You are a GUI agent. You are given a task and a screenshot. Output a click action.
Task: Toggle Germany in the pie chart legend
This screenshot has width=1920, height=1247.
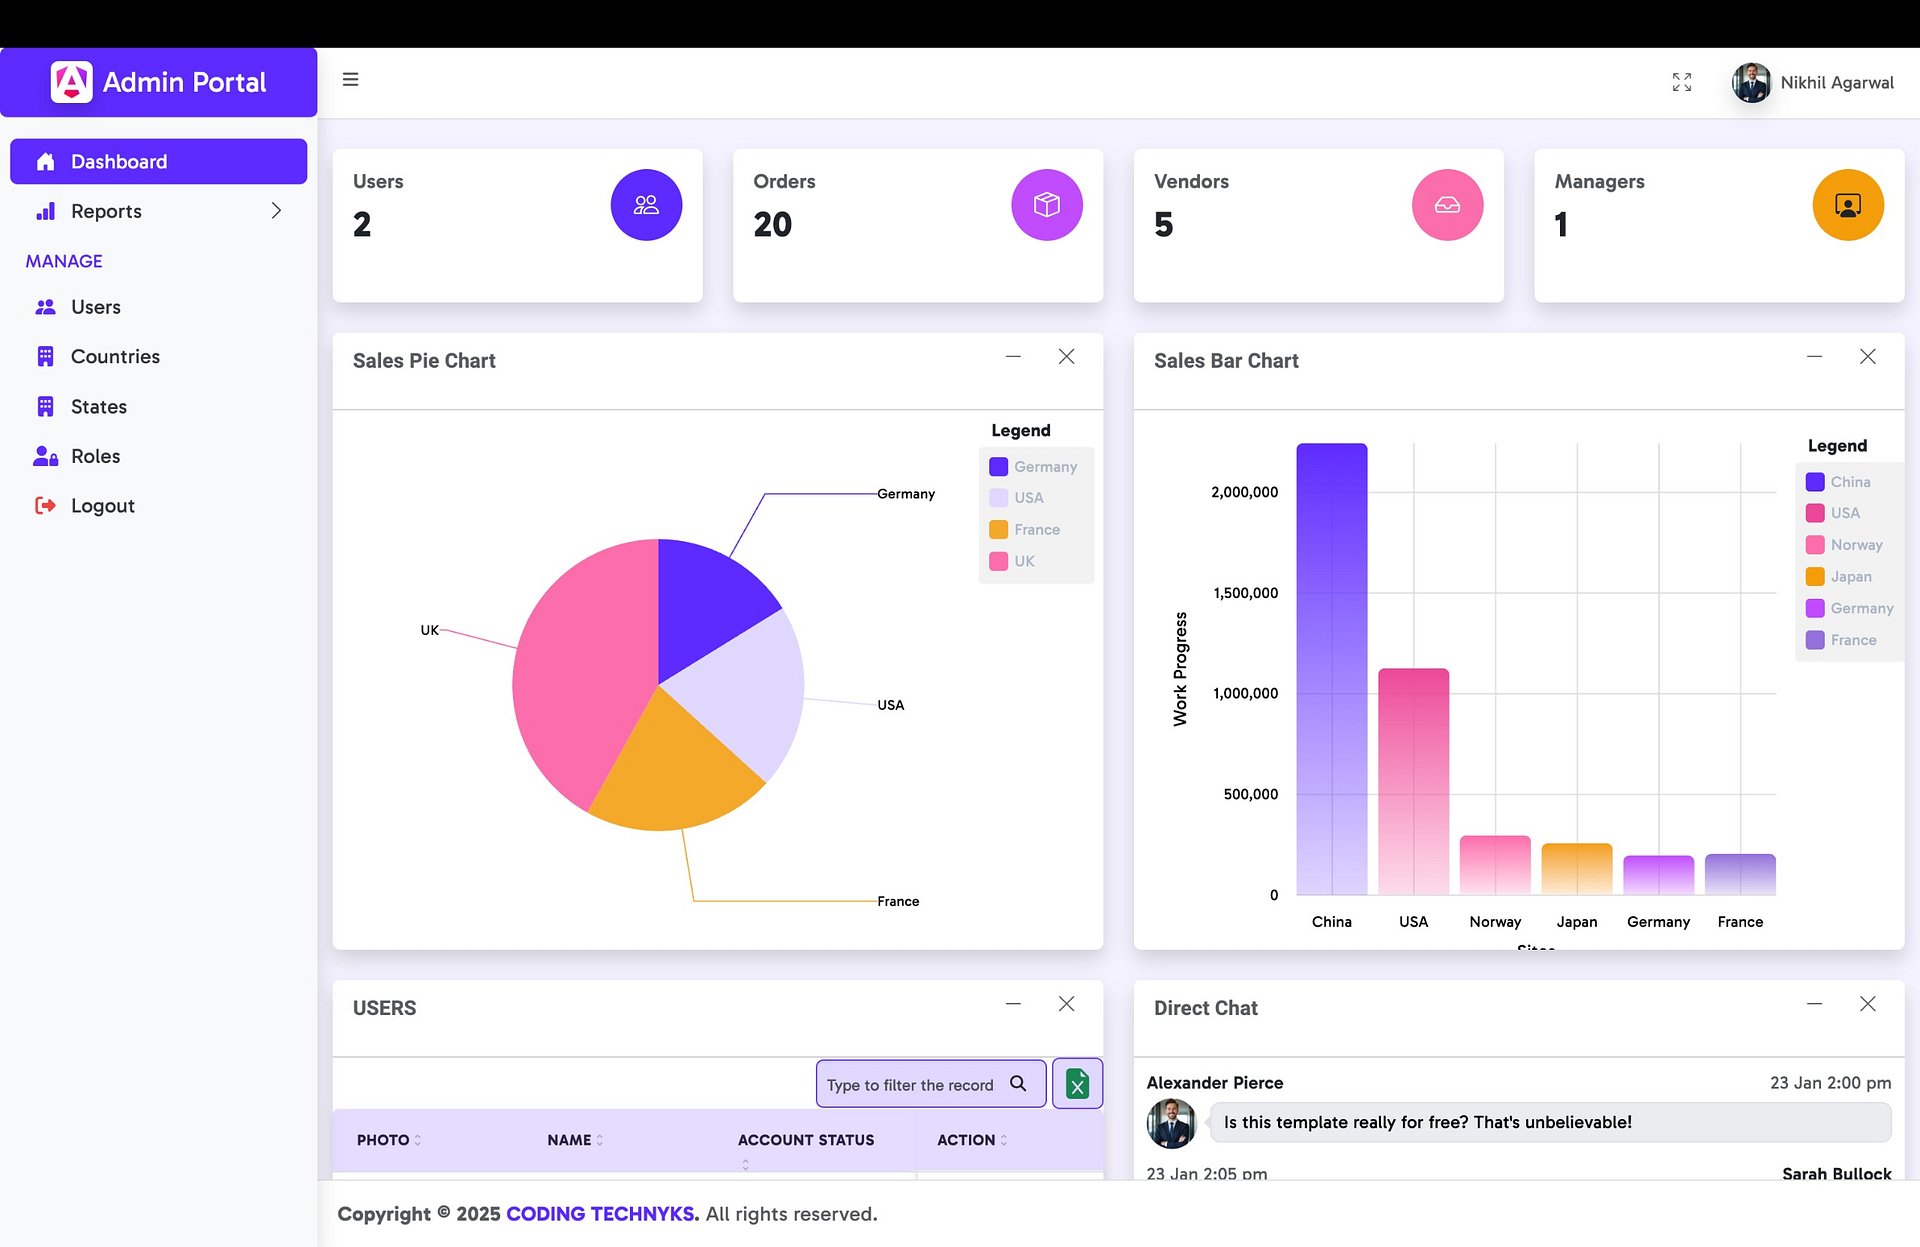tap(1033, 466)
